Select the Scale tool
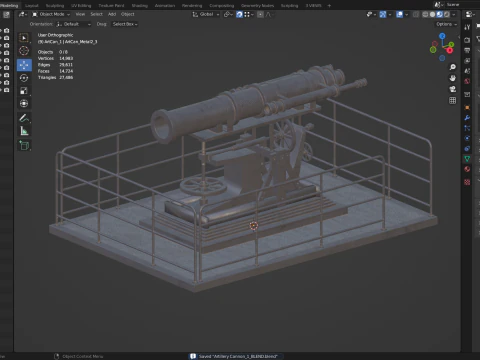 (24, 91)
